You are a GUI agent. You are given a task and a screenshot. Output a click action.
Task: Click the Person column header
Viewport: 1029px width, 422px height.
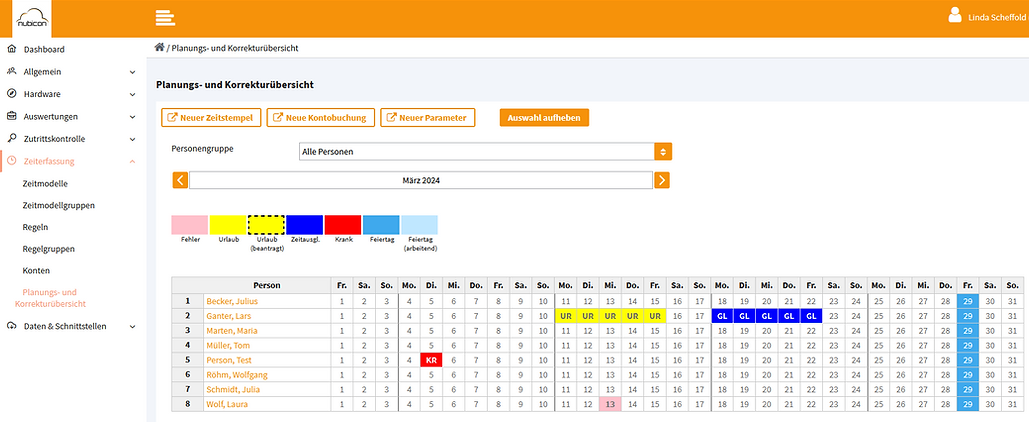[267, 285]
